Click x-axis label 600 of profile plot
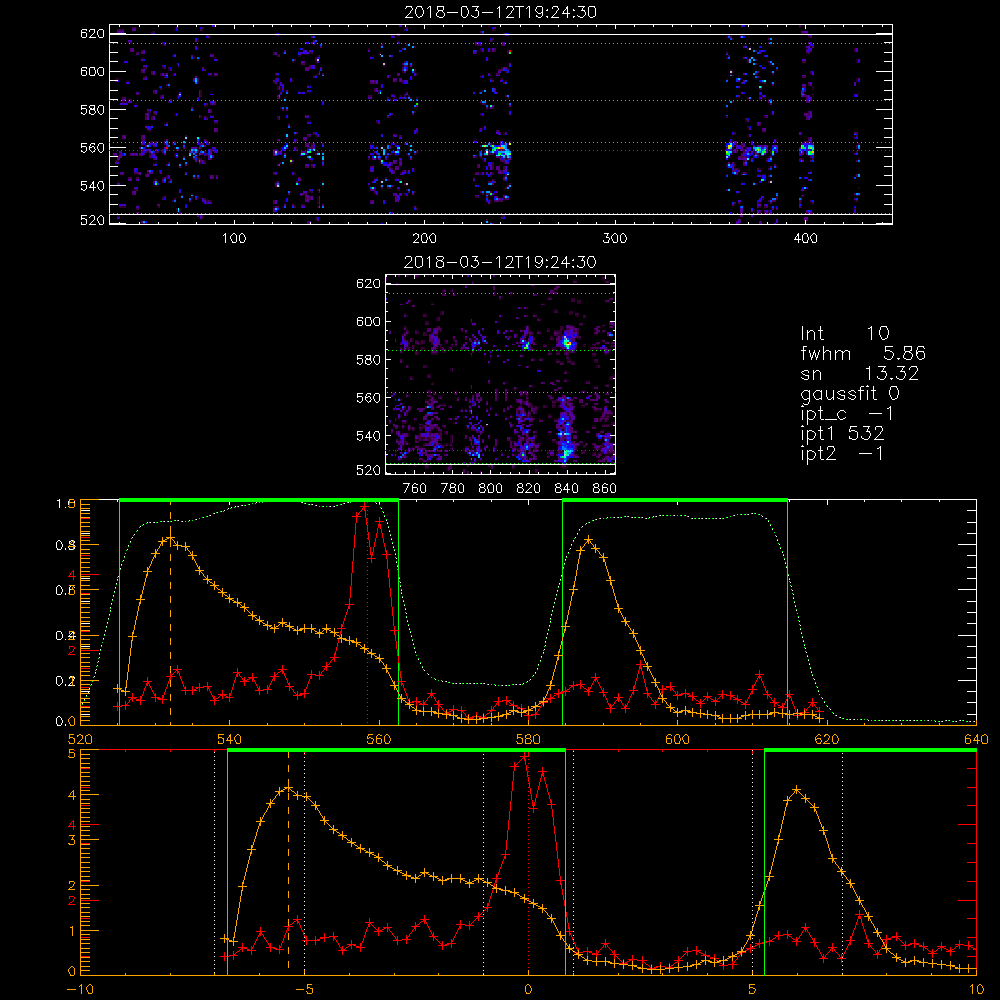Image resolution: width=1000 pixels, height=1000 pixels. [677, 740]
